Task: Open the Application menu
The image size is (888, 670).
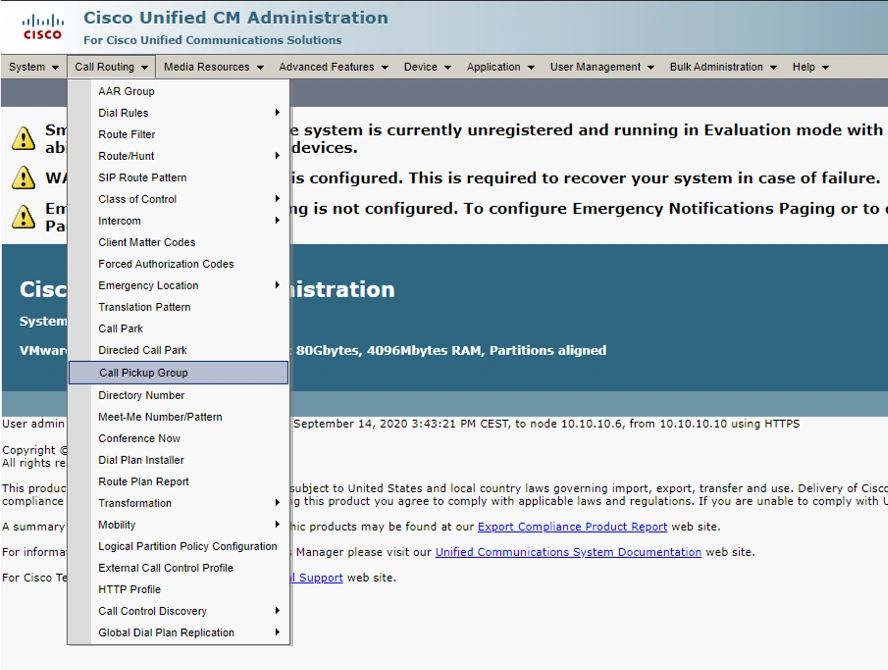Action: [x=500, y=67]
